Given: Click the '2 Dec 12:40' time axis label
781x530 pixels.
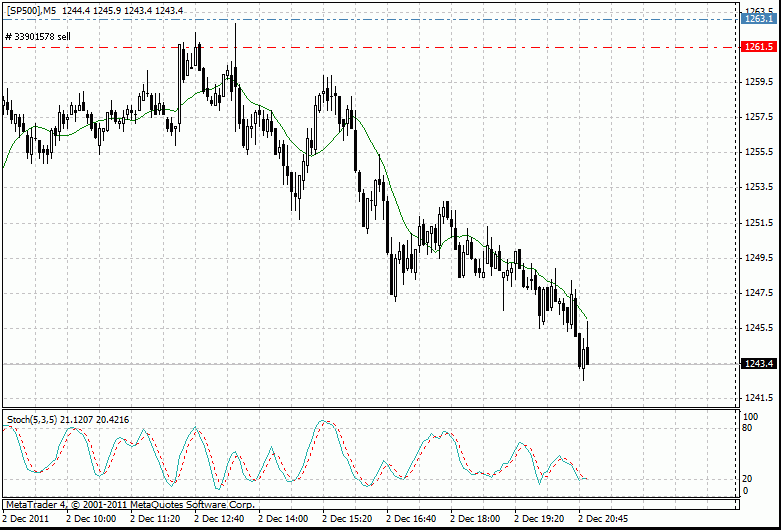Looking at the screenshot, I should [219, 519].
